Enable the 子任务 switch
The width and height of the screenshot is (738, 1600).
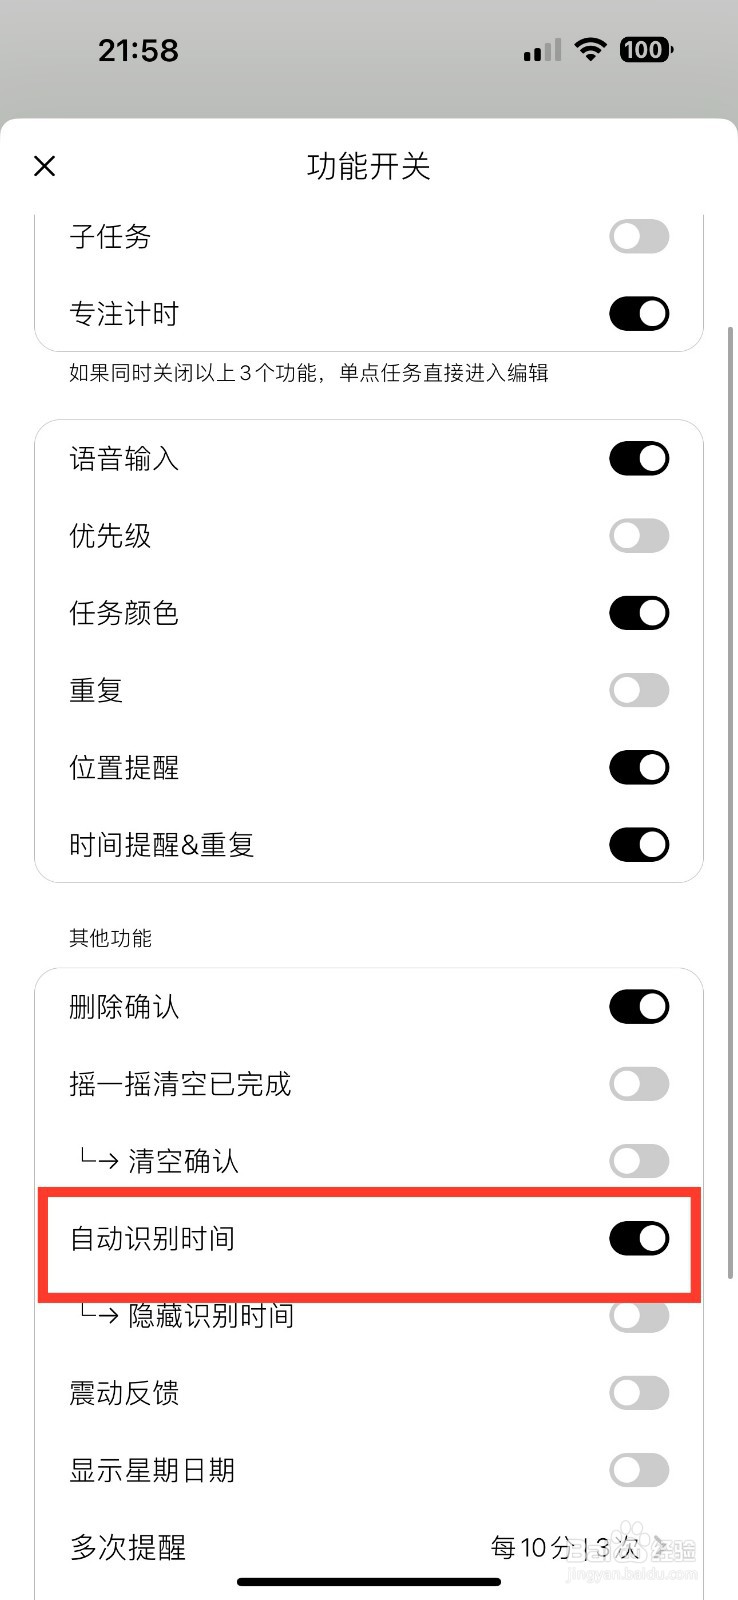(x=639, y=237)
